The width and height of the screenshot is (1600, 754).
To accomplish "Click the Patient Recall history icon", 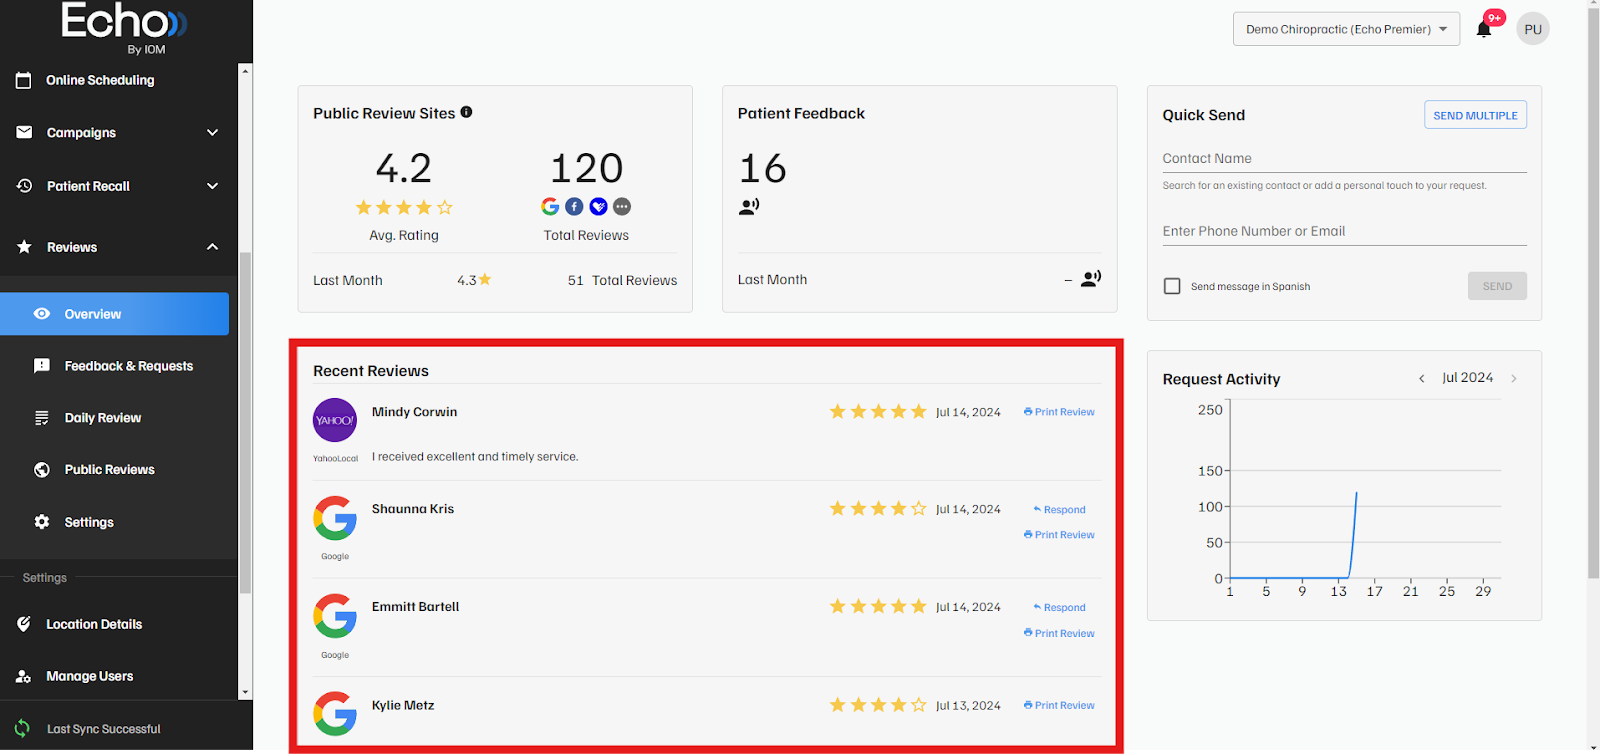I will click(x=24, y=186).
